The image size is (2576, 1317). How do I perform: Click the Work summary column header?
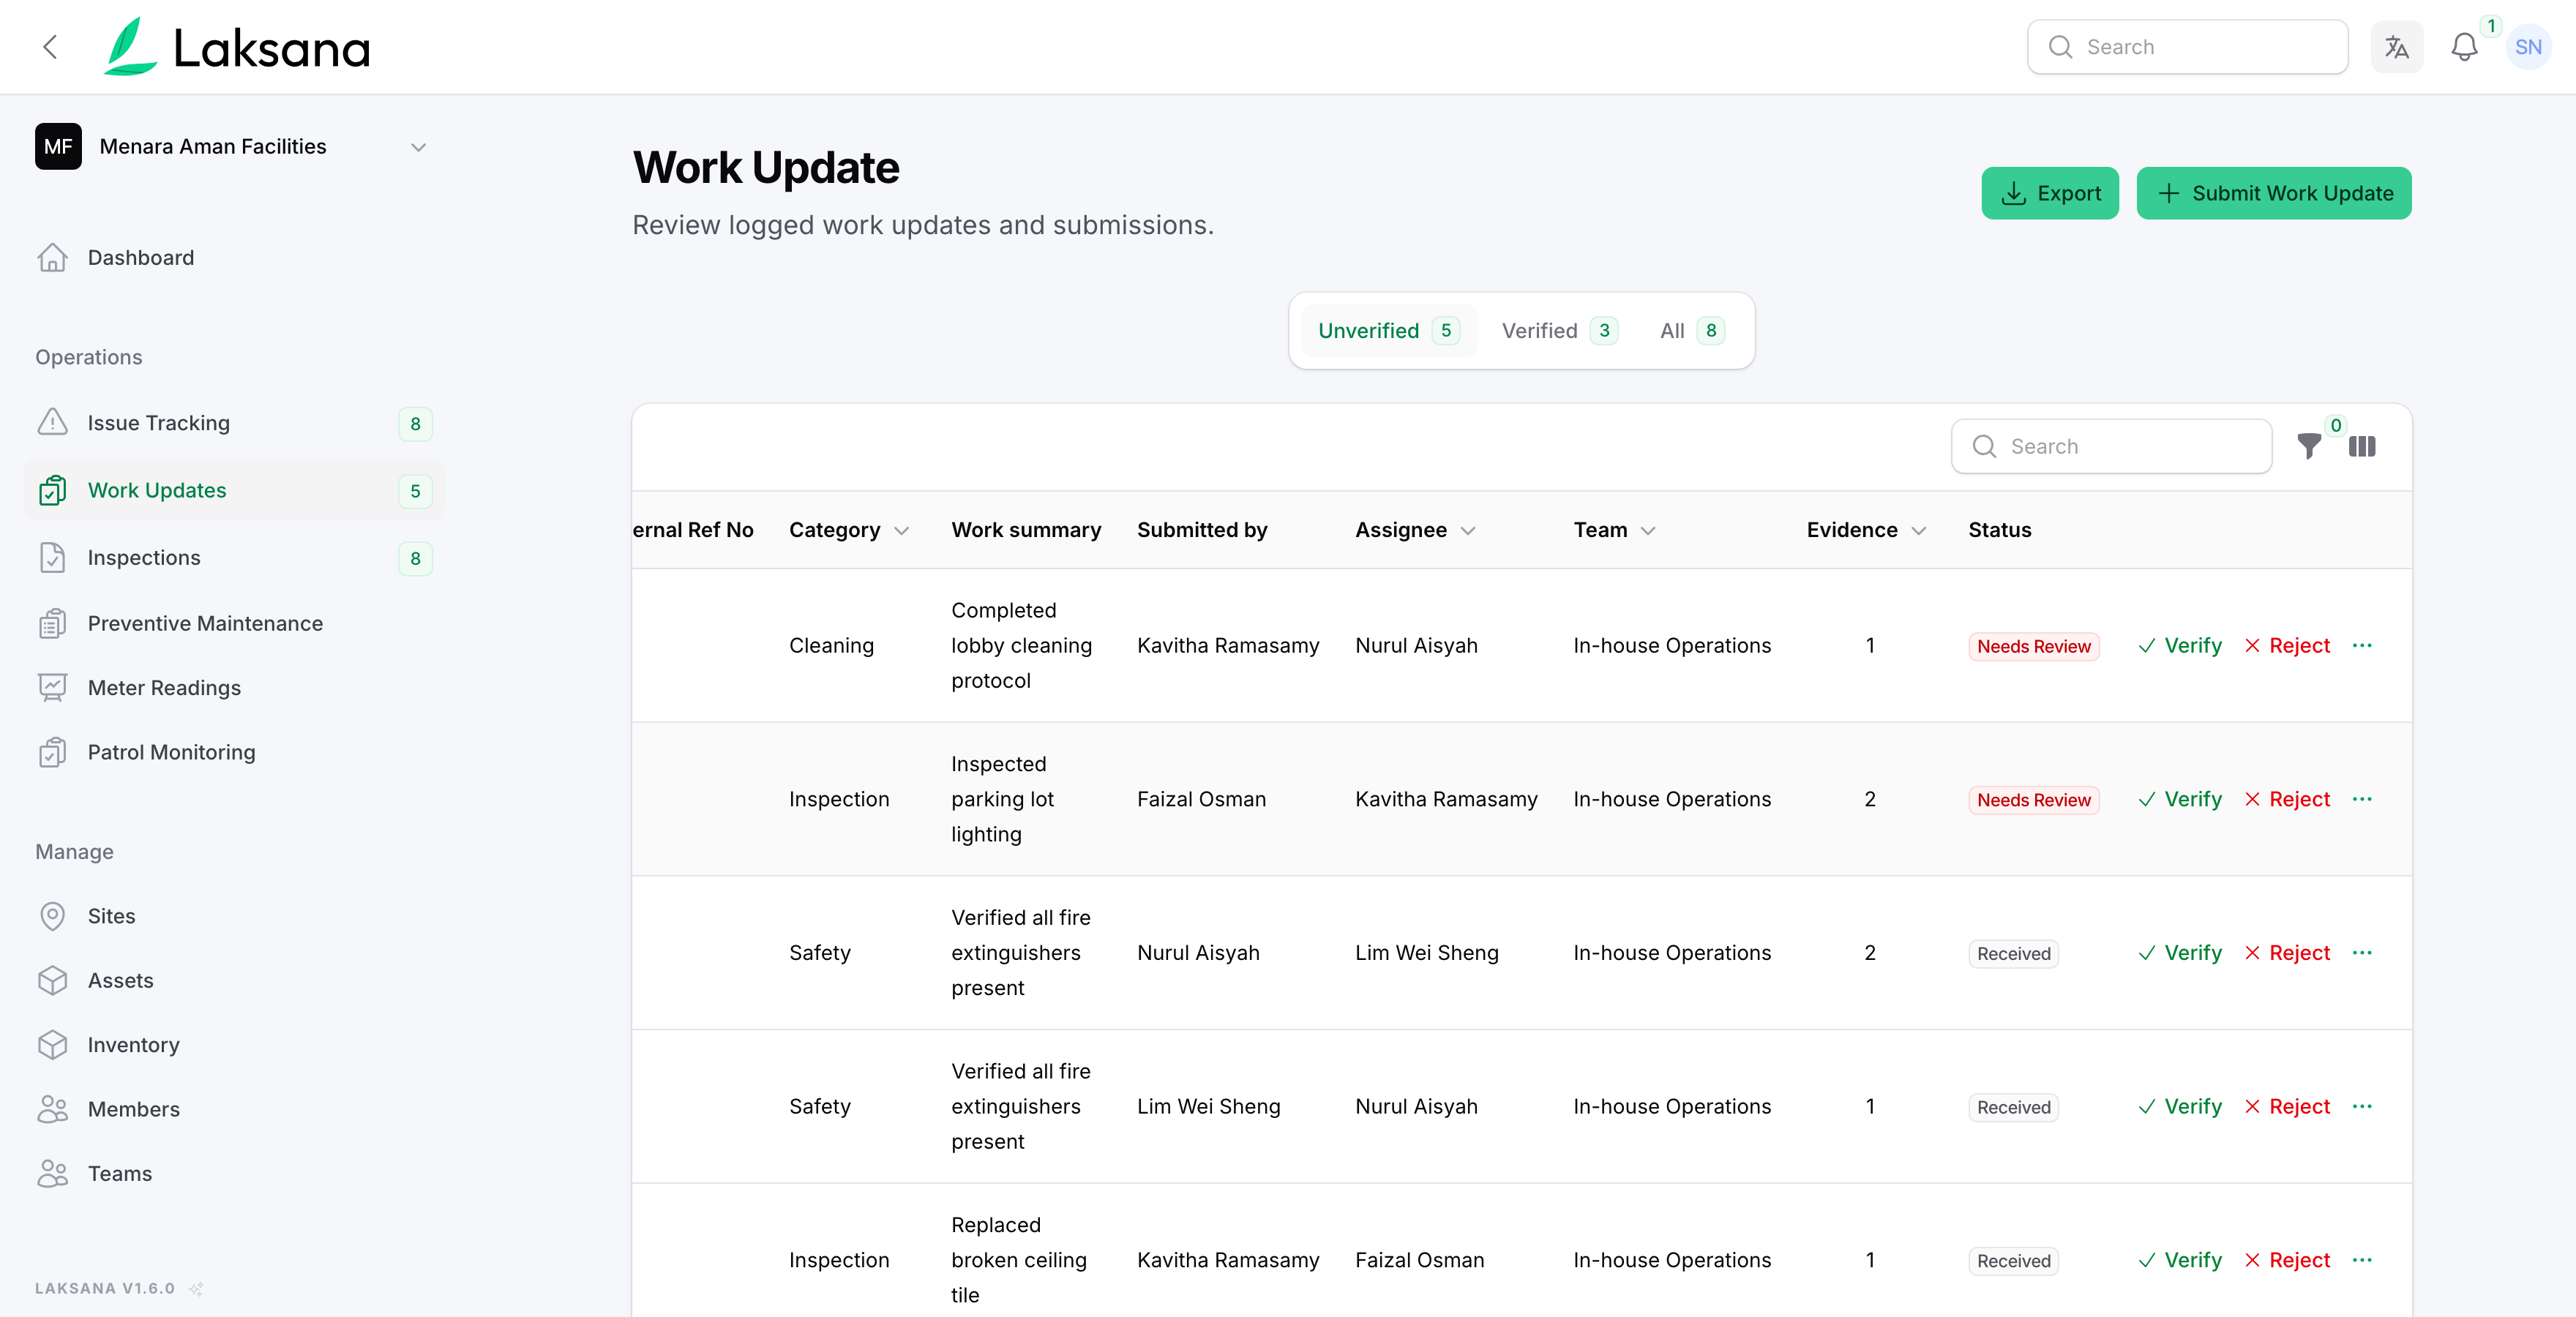[x=1026, y=530]
